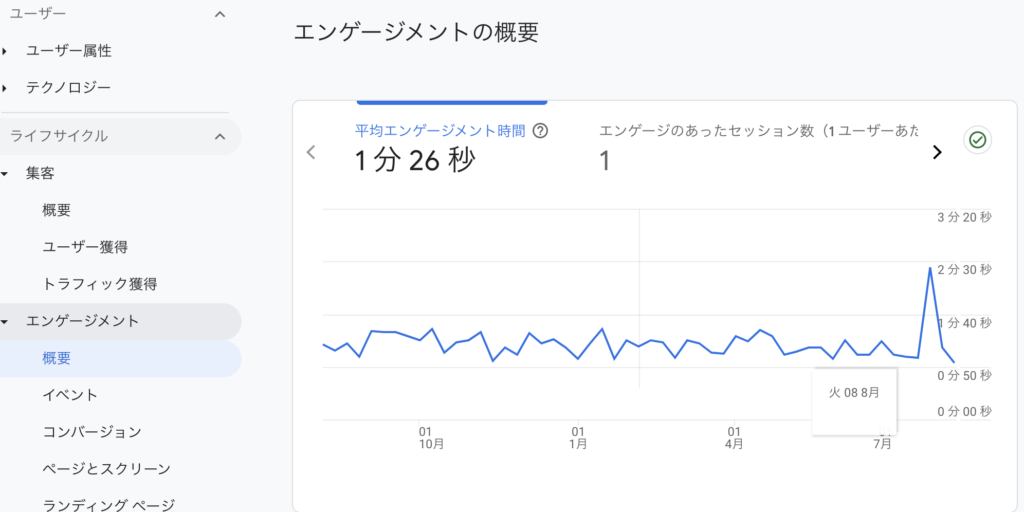The height and width of the screenshot is (512, 1024).
Task: Click the right arrow to next metrics
Action: (937, 152)
